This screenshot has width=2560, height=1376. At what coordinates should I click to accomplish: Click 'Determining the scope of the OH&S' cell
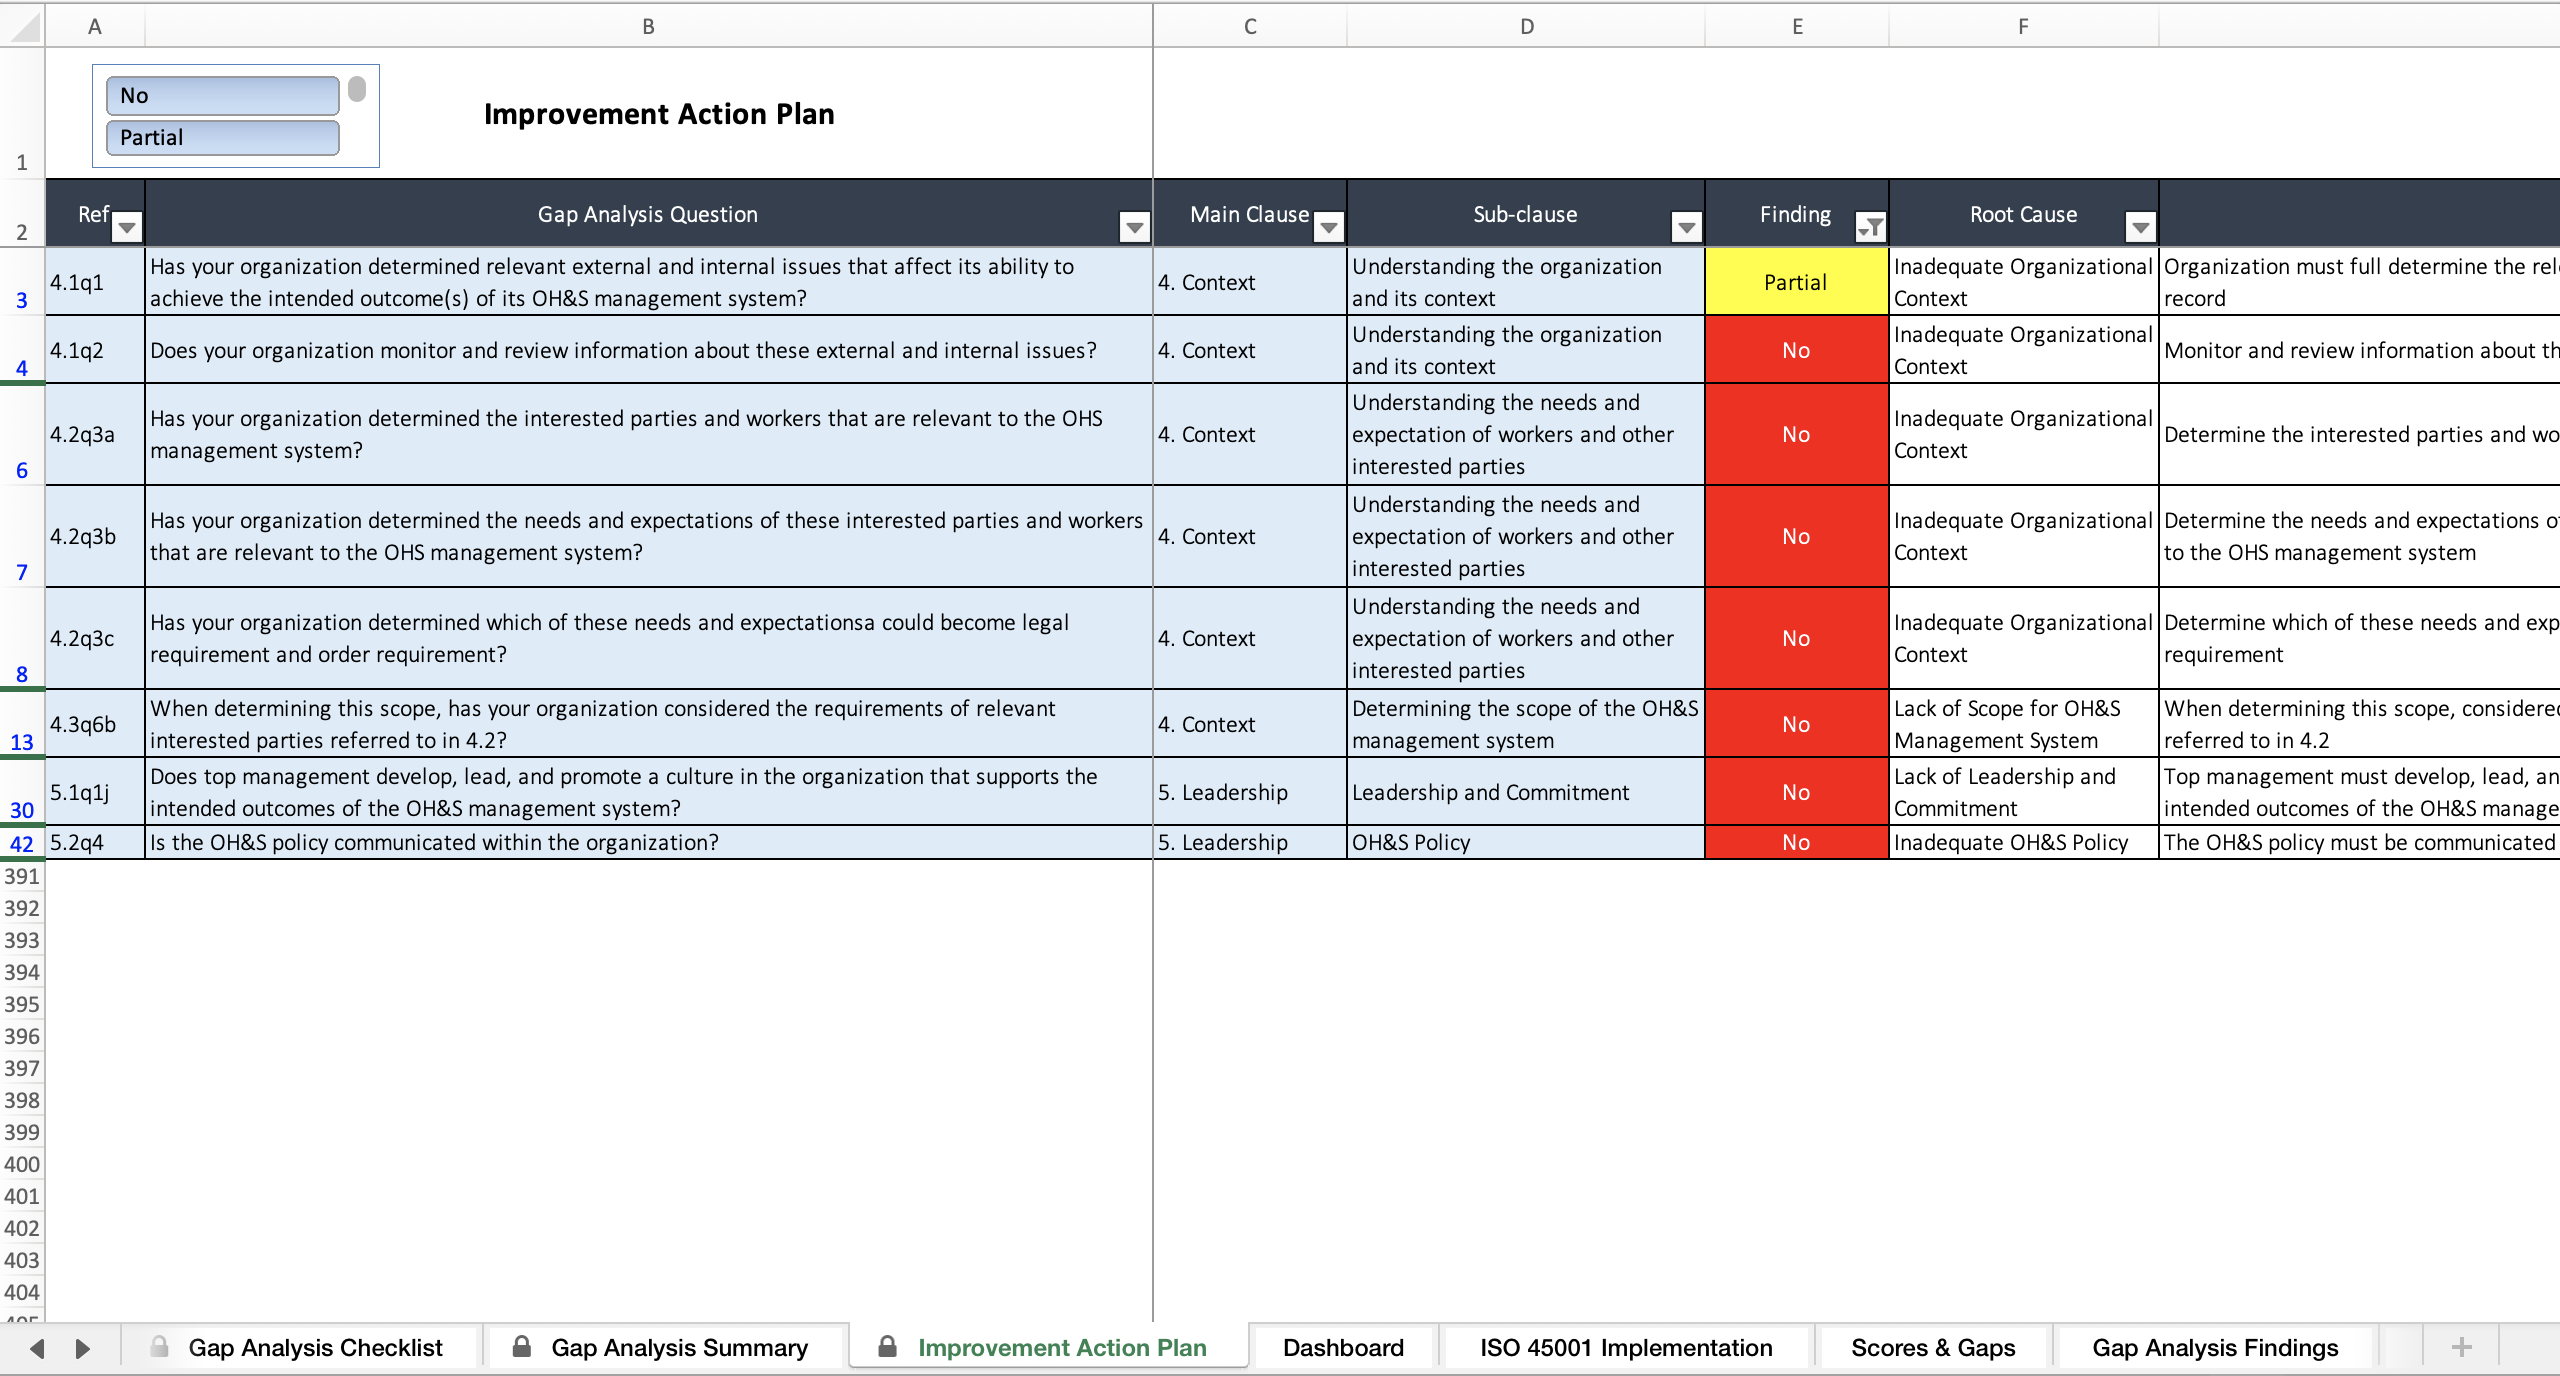[1526, 724]
